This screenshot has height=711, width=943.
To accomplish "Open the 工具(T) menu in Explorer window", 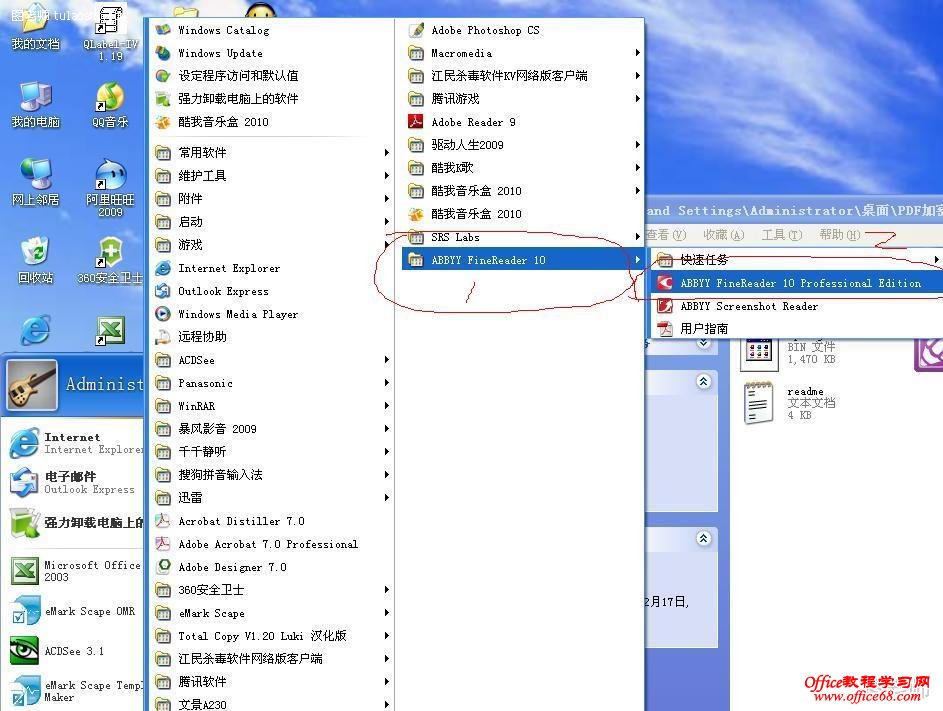I will pos(782,235).
